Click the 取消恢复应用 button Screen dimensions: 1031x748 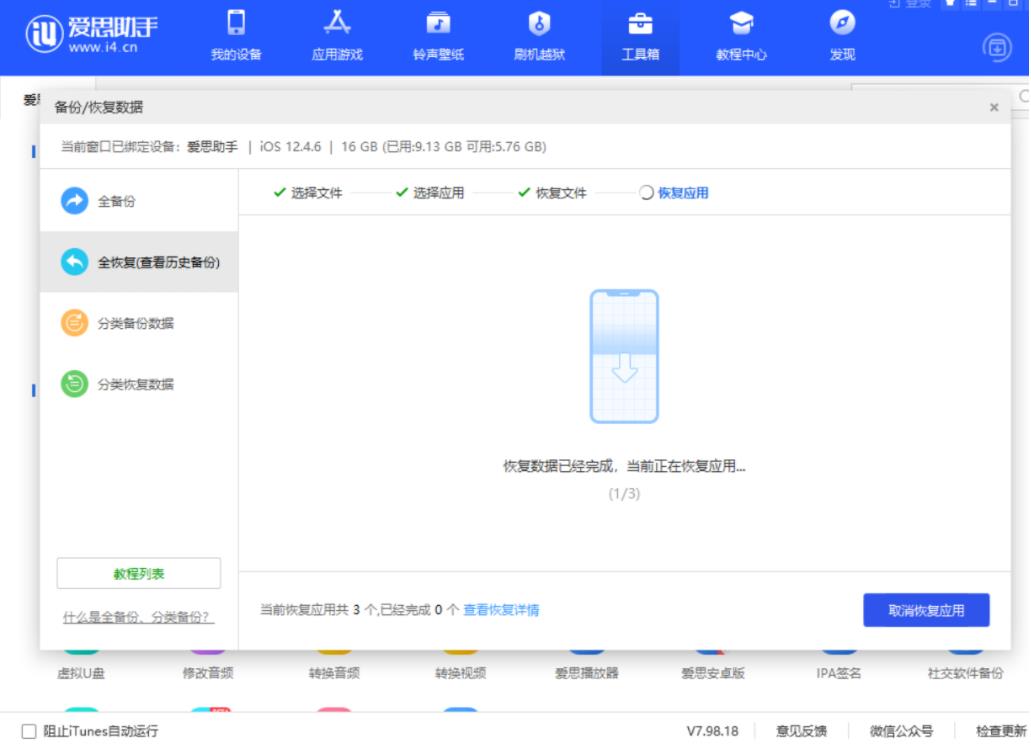pyautogui.click(x=926, y=610)
